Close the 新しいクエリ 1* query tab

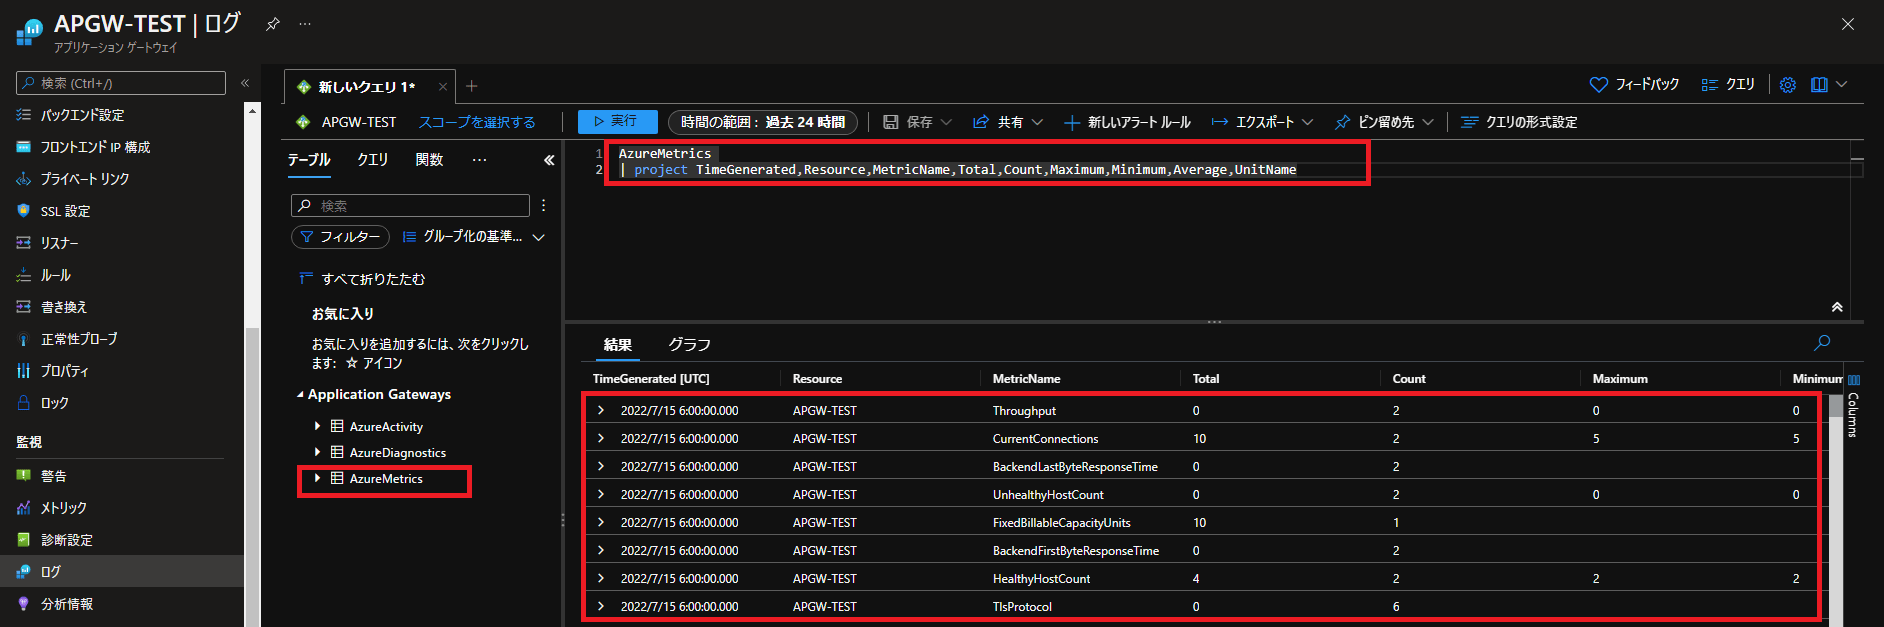point(443,87)
